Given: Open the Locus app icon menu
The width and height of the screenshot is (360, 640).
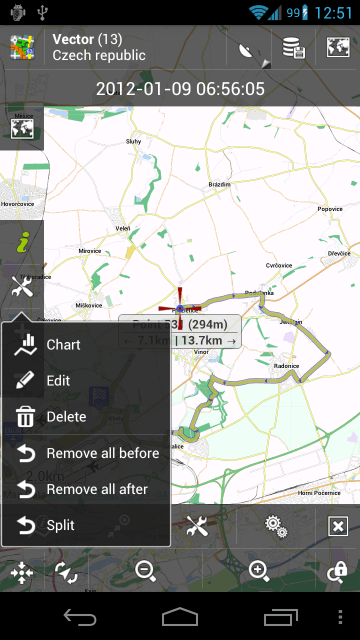Looking at the screenshot, I should pyautogui.click(x=22, y=48).
